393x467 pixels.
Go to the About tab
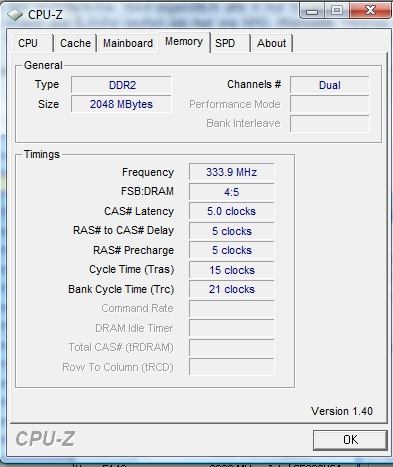(272, 43)
